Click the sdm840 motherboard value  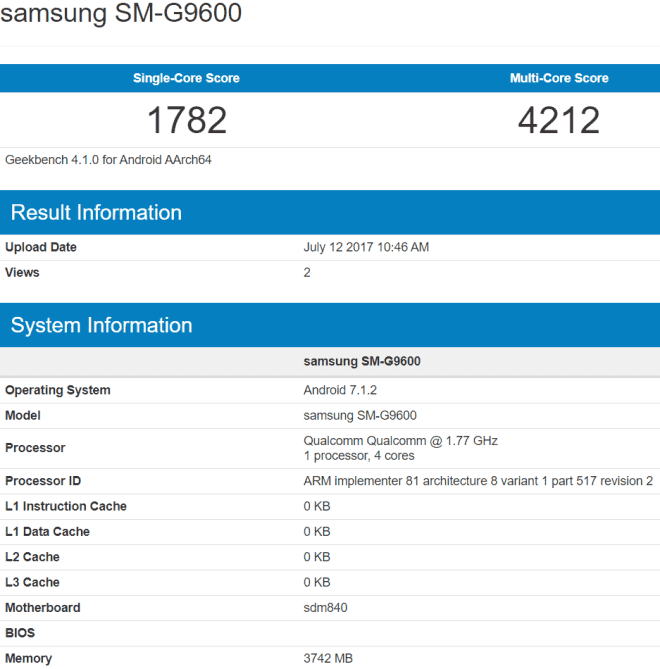[324, 608]
